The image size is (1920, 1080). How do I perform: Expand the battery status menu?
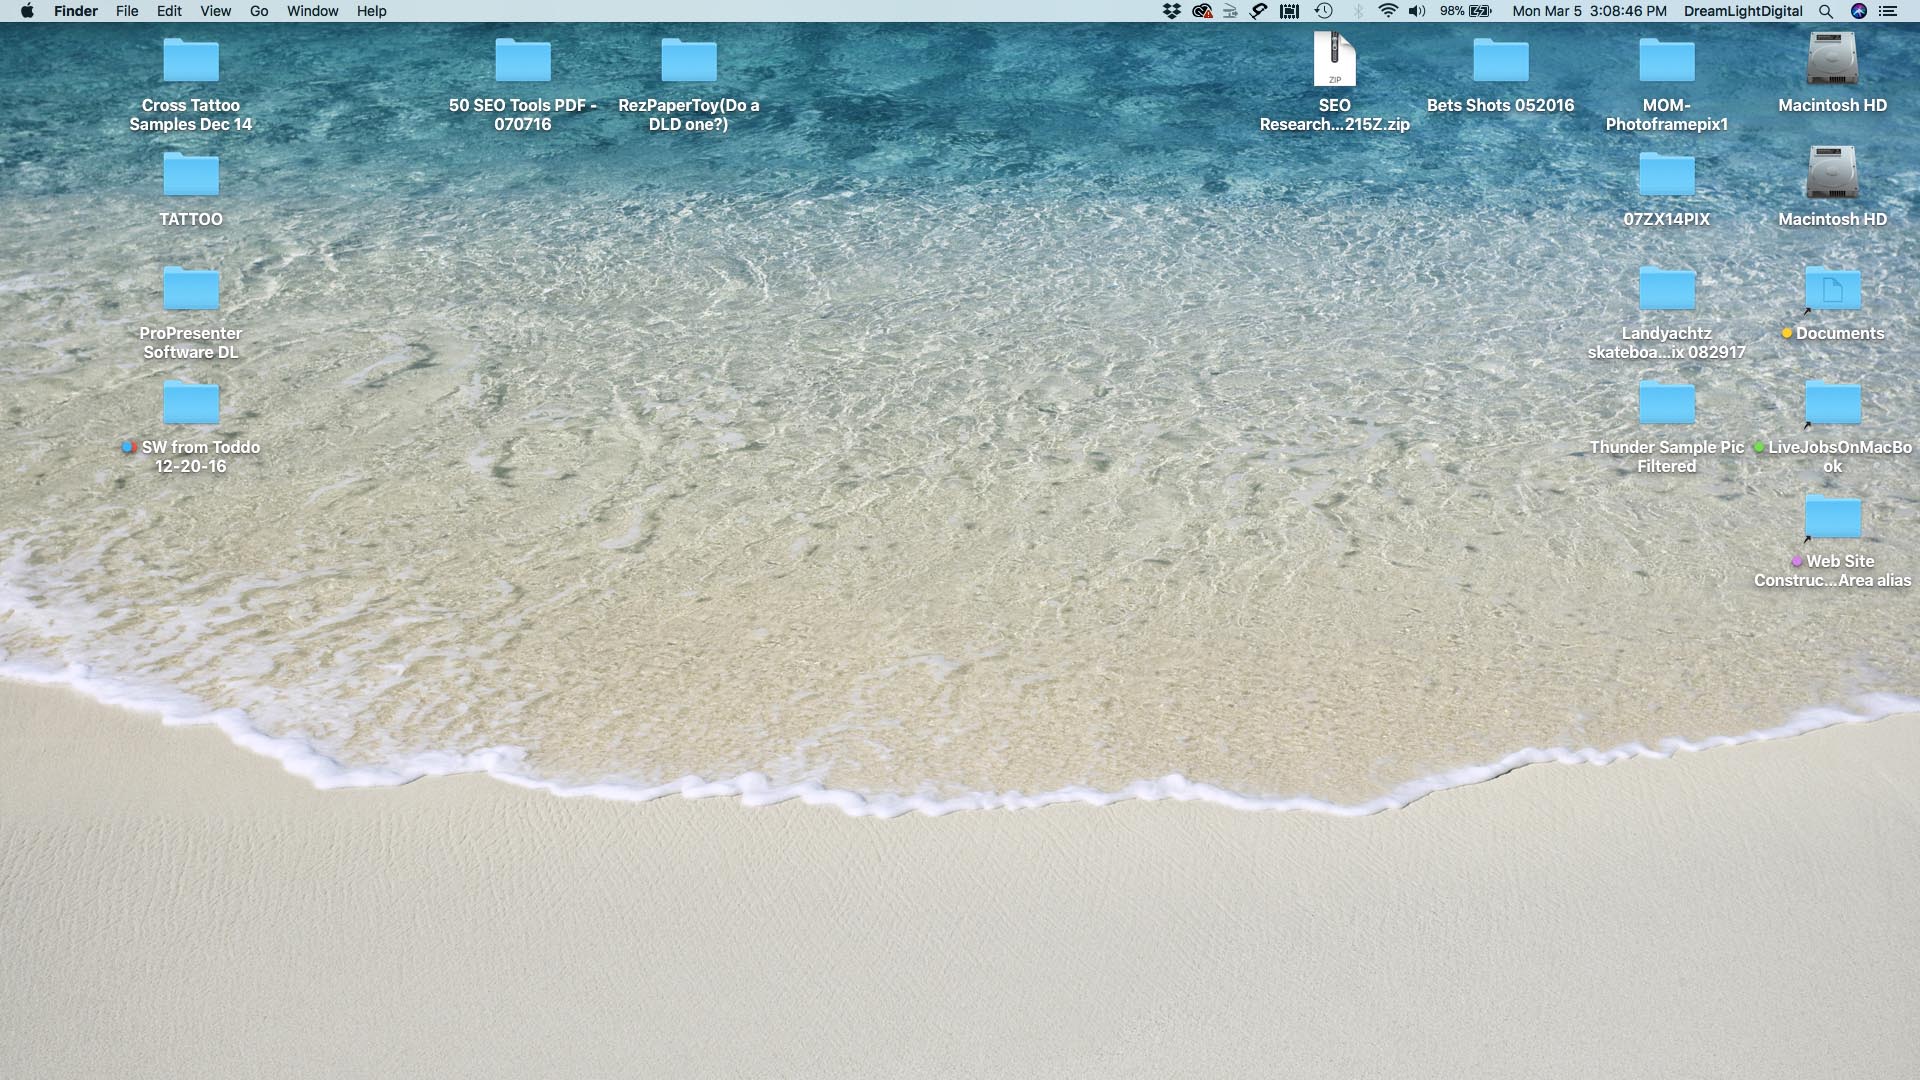1466,11
